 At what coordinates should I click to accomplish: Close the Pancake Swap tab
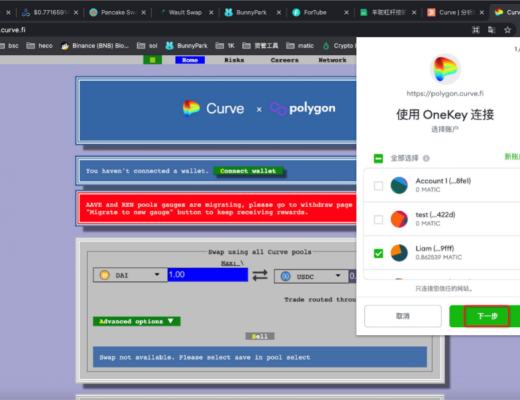coord(143,13)
